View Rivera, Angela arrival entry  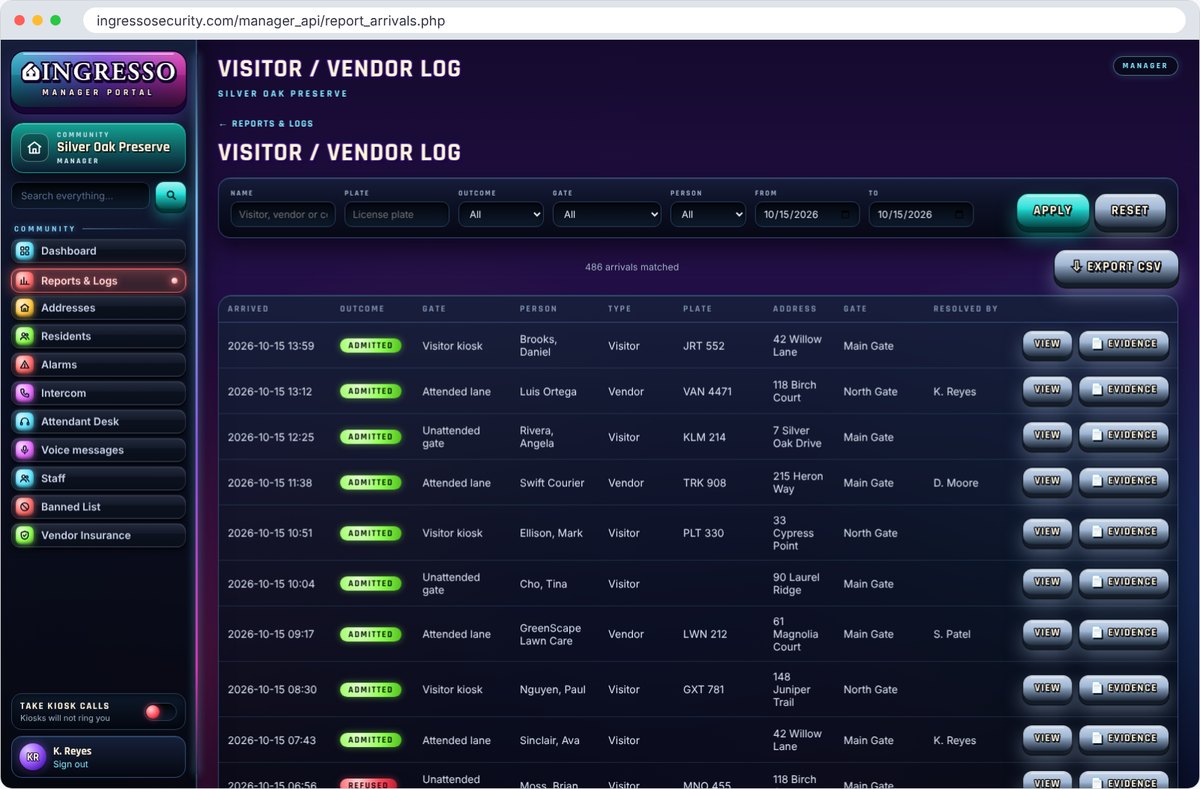[1047, 435]
